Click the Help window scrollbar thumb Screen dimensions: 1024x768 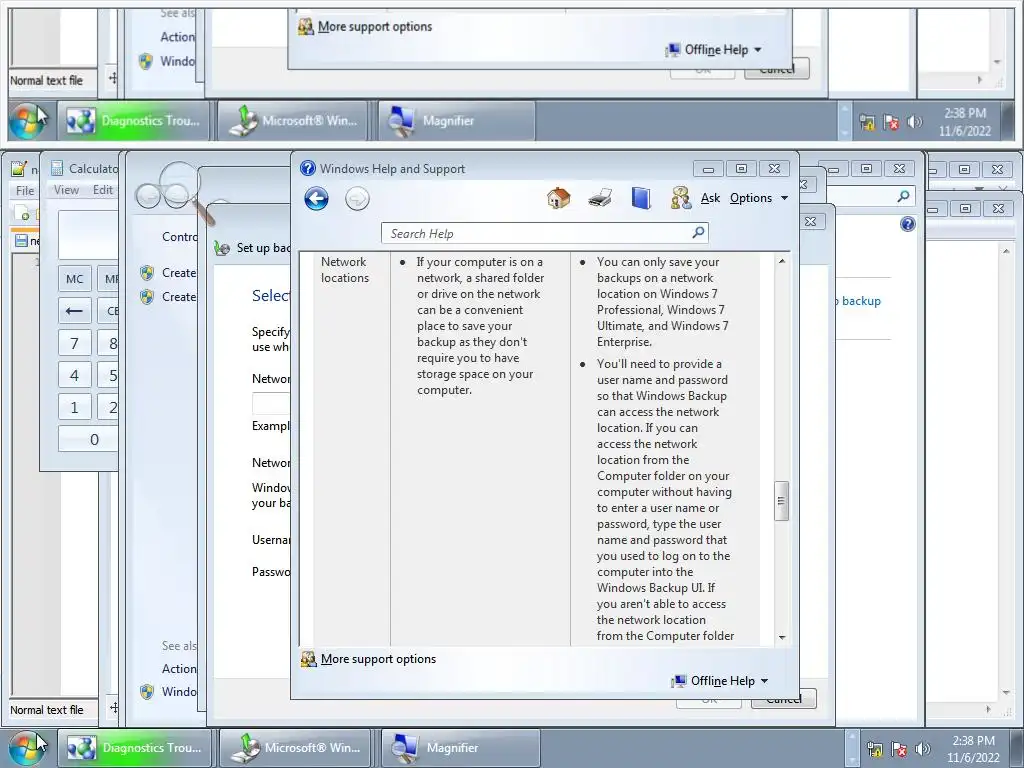tap(782, 501)
